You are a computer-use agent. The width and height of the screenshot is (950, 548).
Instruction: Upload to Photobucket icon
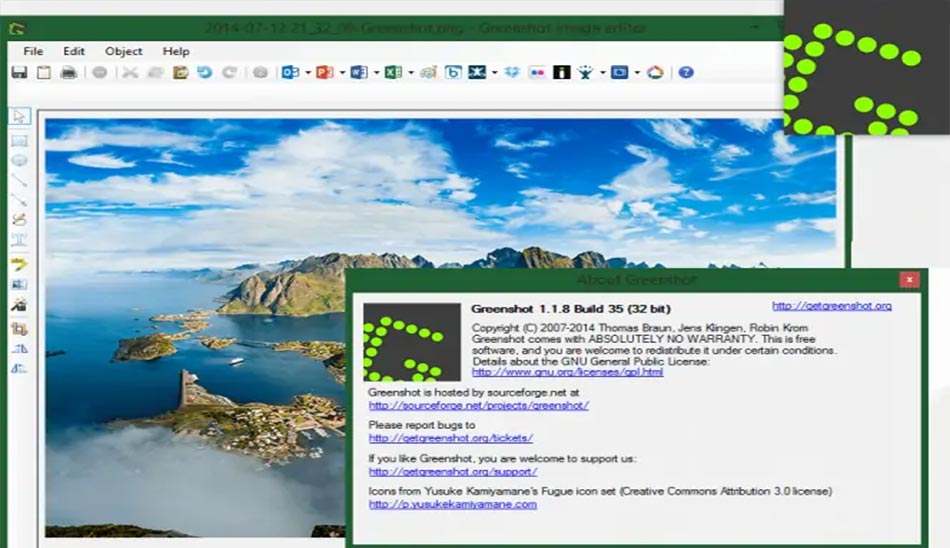pos(619,73)
